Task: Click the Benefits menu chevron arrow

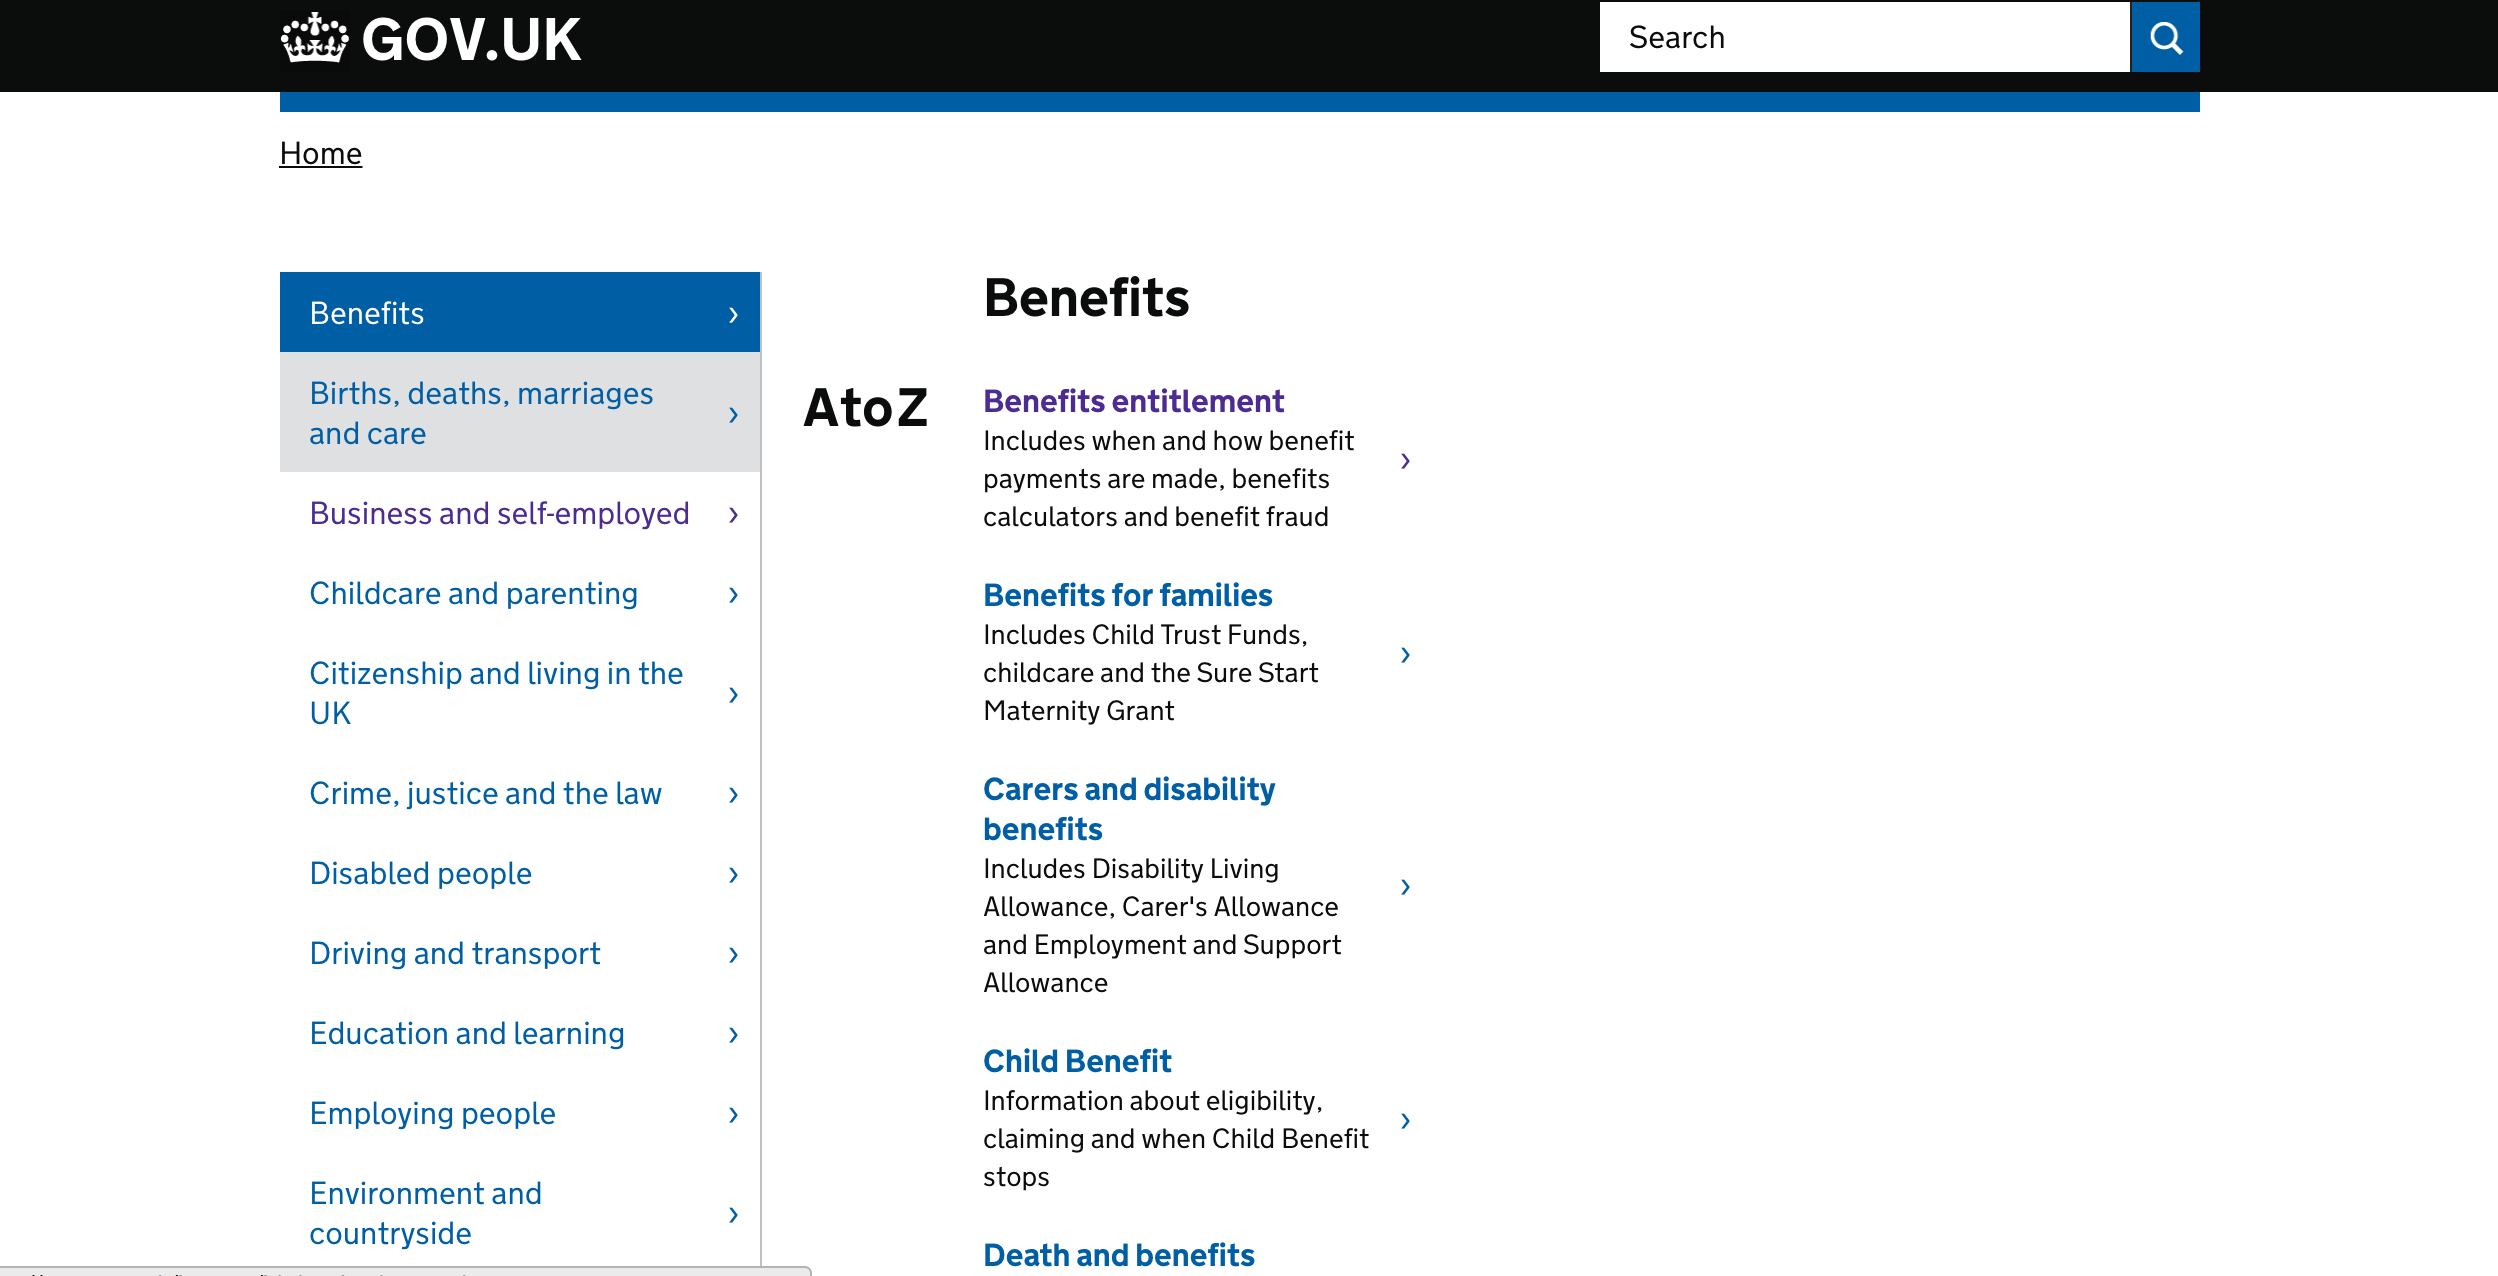Action: (734, 312)
